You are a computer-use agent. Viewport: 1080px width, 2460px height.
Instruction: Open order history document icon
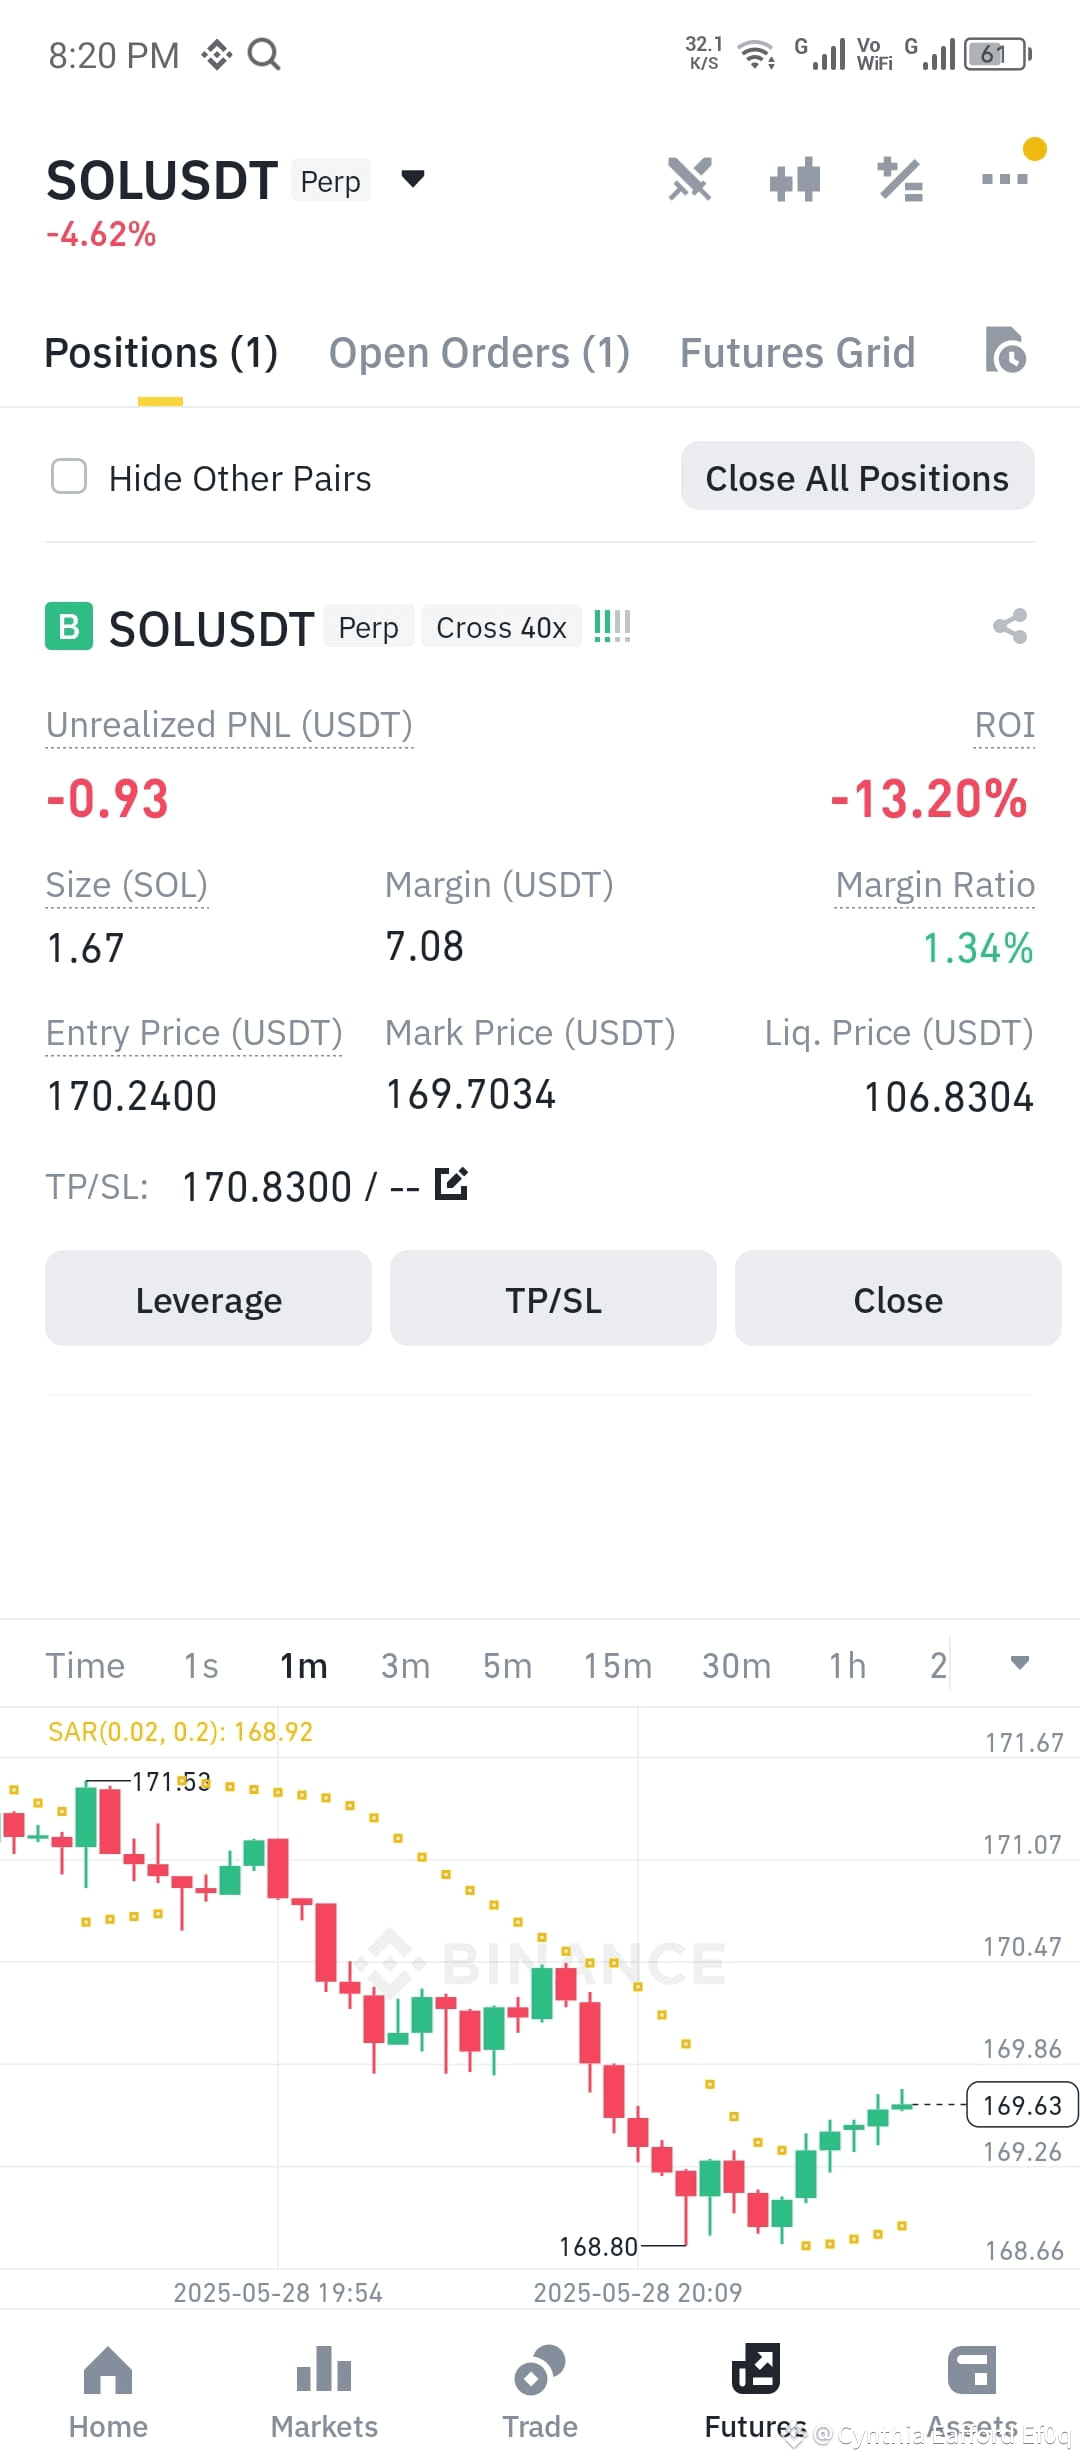[1005, 350]
